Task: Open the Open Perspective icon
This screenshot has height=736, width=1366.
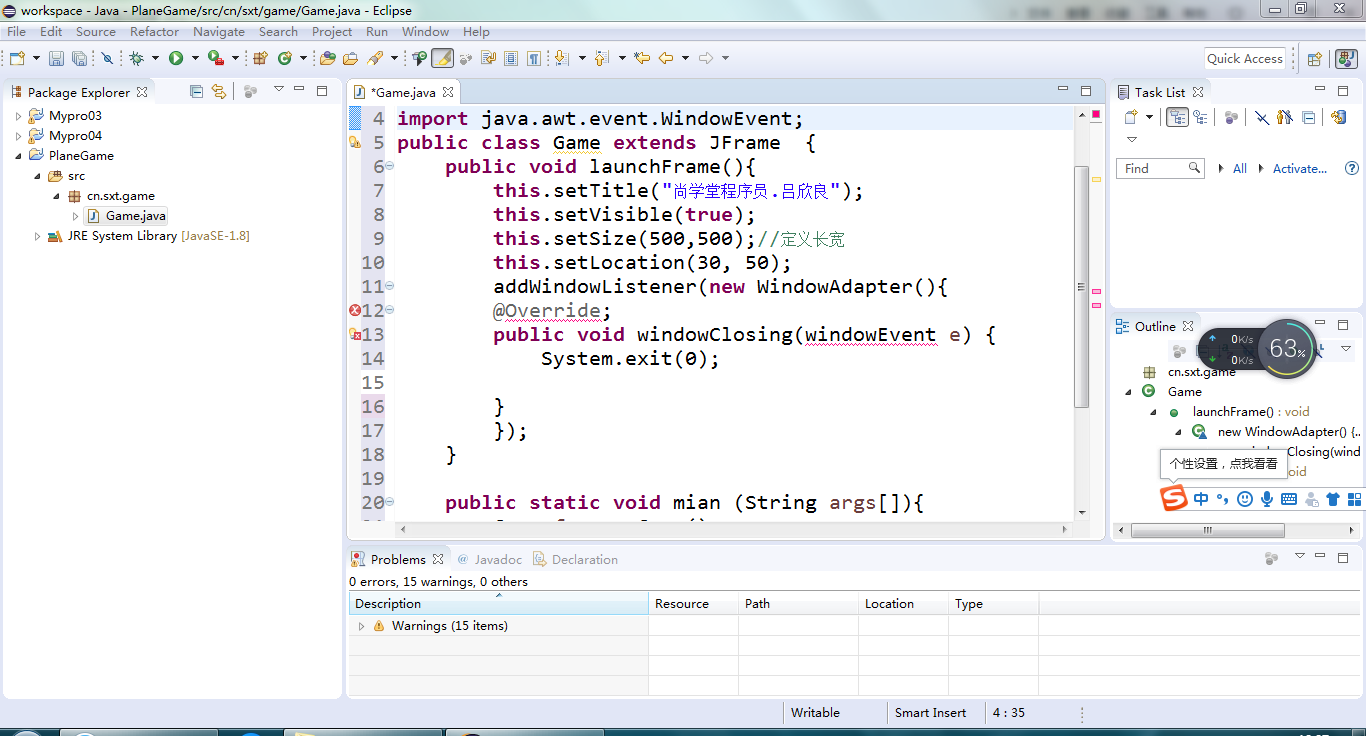Action: coord(1315,59)
